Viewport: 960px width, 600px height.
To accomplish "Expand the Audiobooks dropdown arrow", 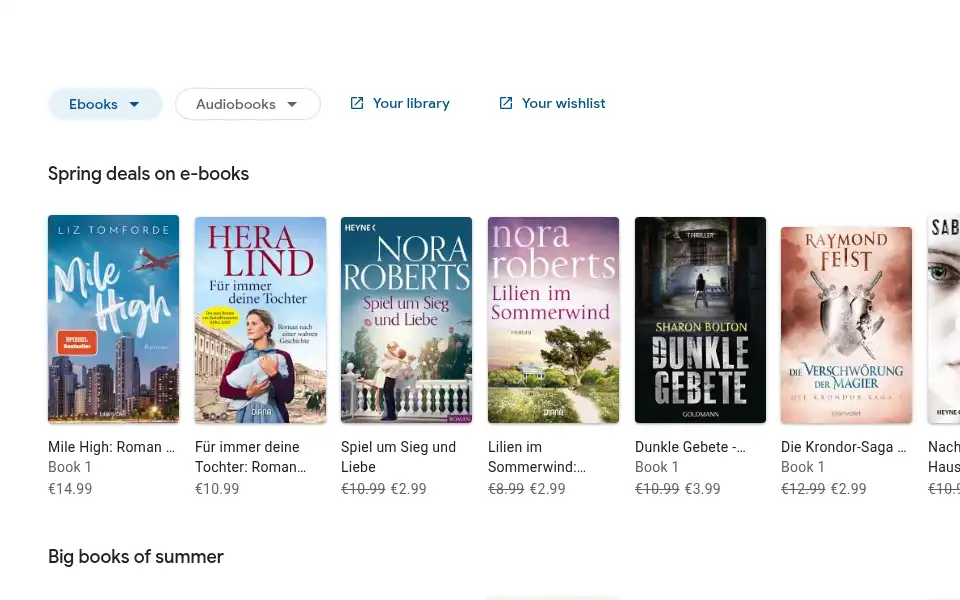I will coord(292,105).
